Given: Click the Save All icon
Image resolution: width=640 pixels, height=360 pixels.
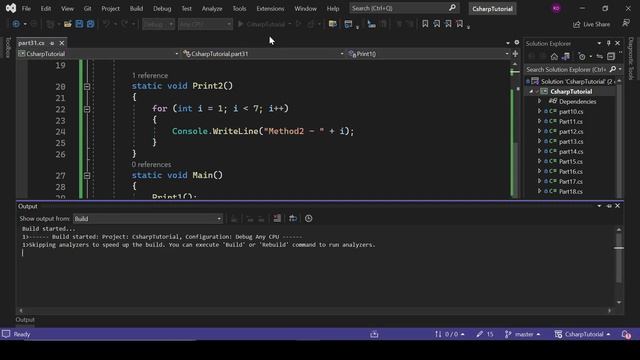Looking at the screenshot, I should (x=91, y=24).
